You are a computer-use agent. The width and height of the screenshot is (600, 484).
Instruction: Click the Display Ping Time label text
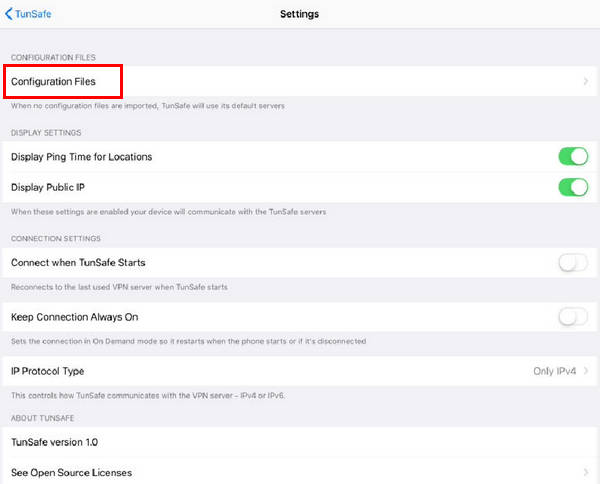click(x=81, y=157)
